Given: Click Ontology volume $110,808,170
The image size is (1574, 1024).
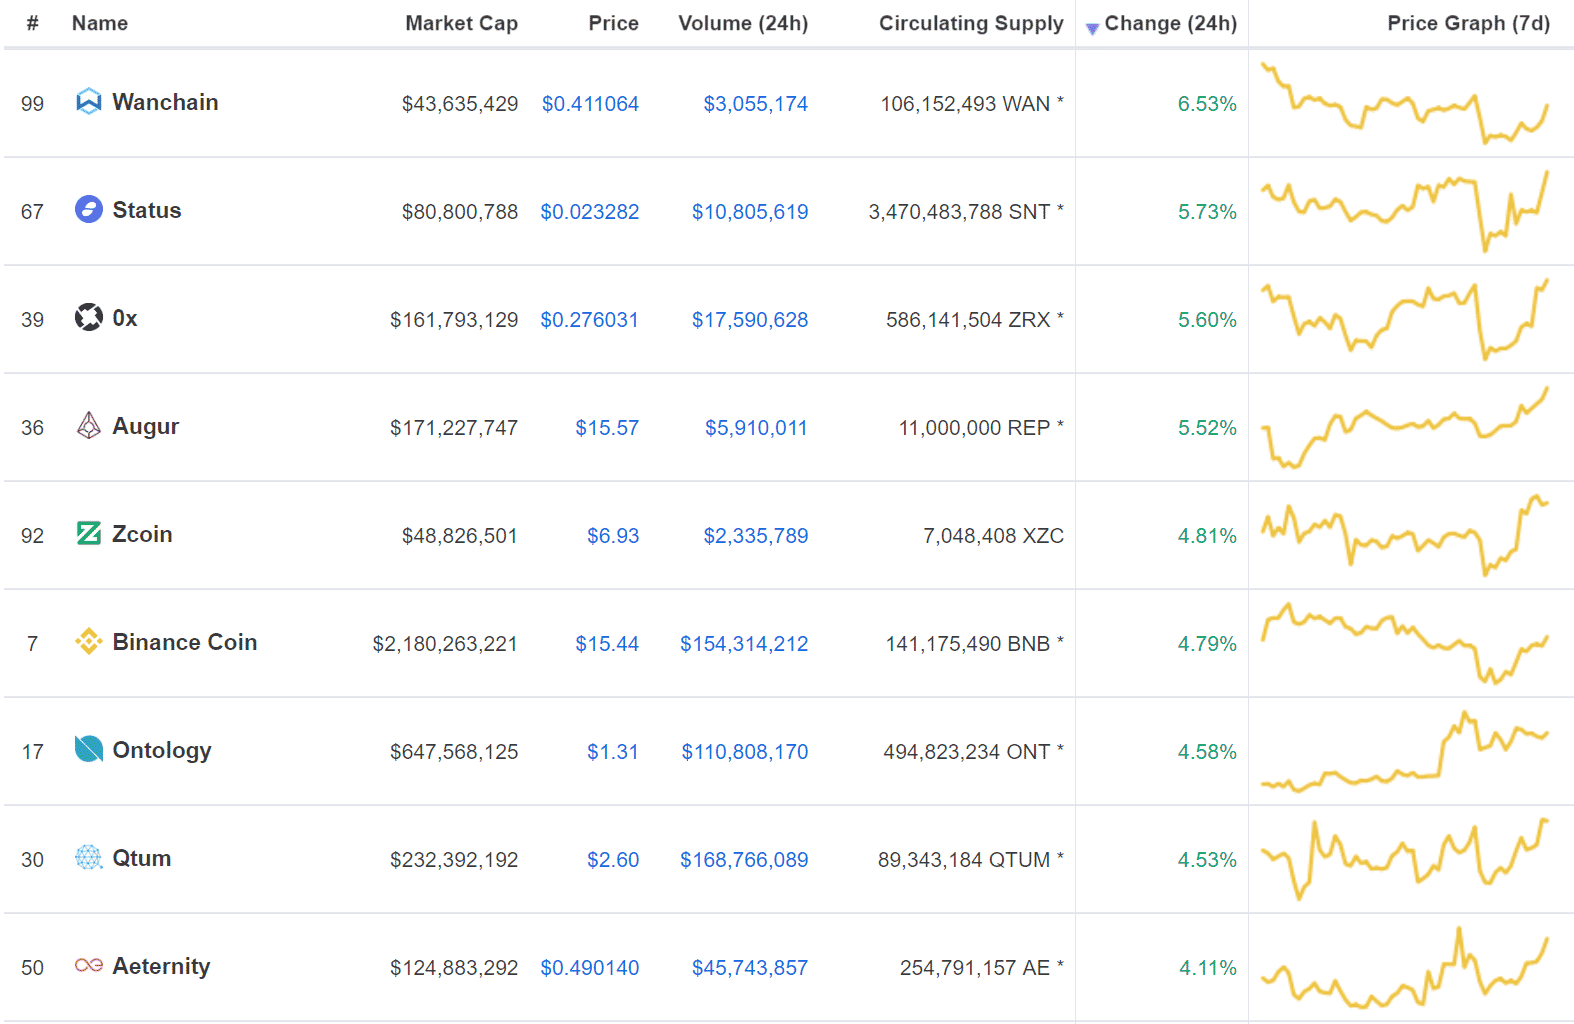Looking at the screenshot, I should [x=745, y=752].
